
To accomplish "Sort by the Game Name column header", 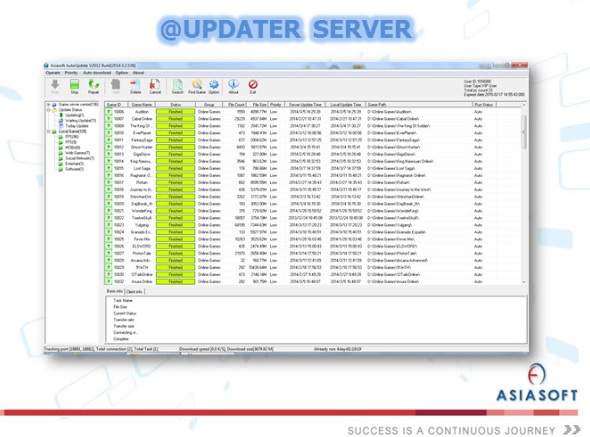I will 142,105.
